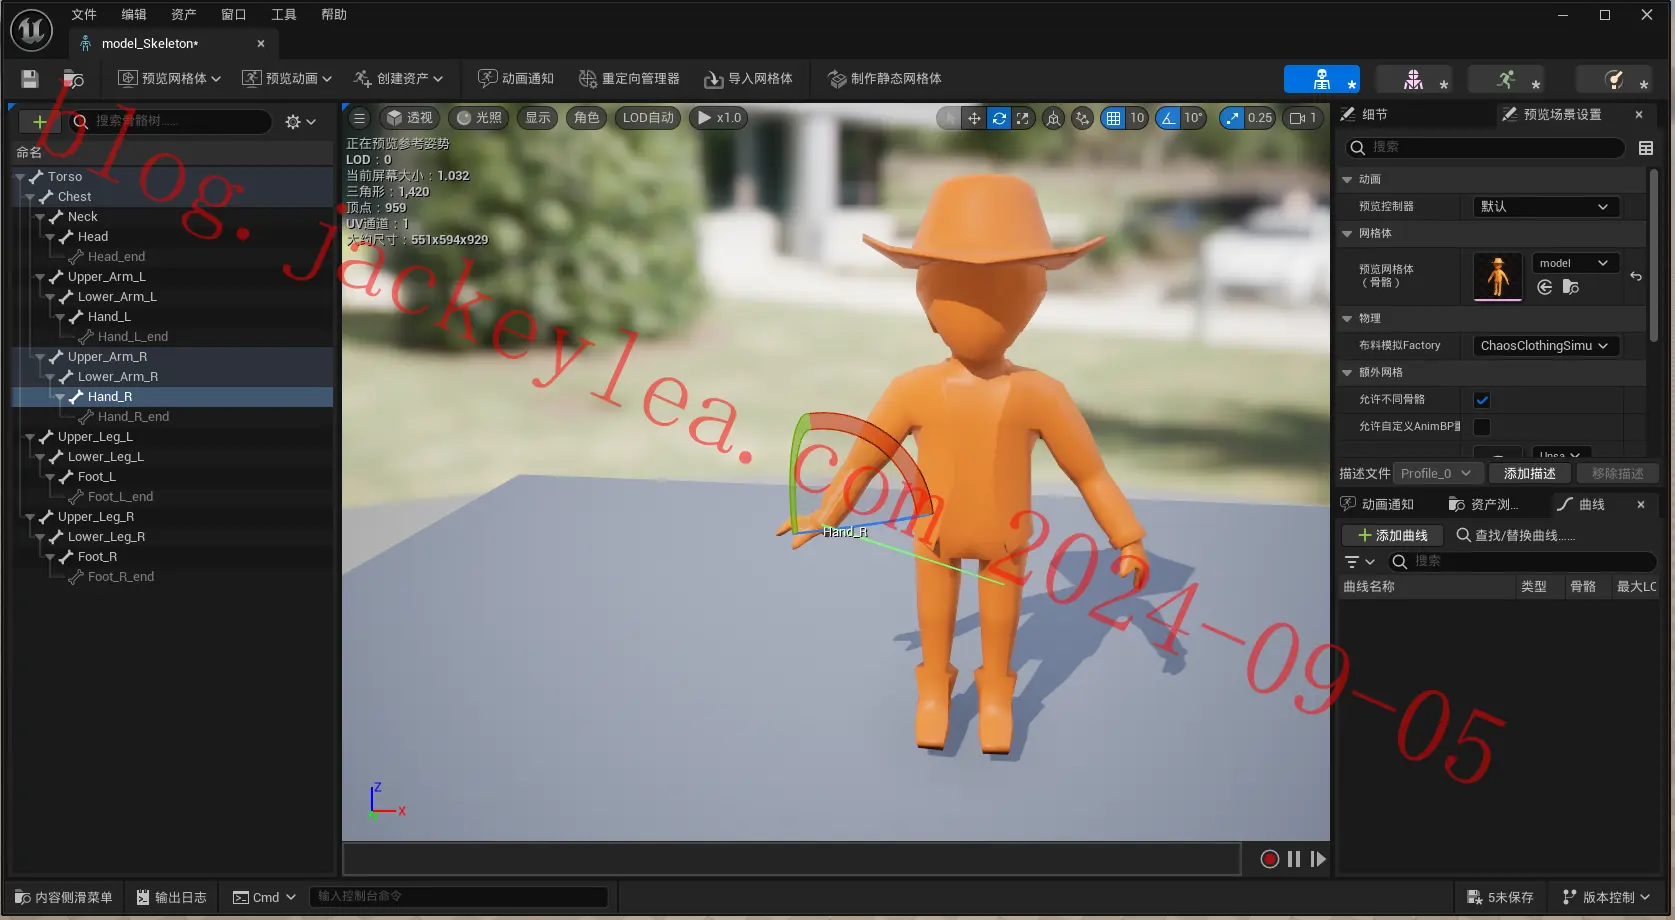Switch to Animation editor mode
Screen dimensions: 1675x920
pos(1506,79)
